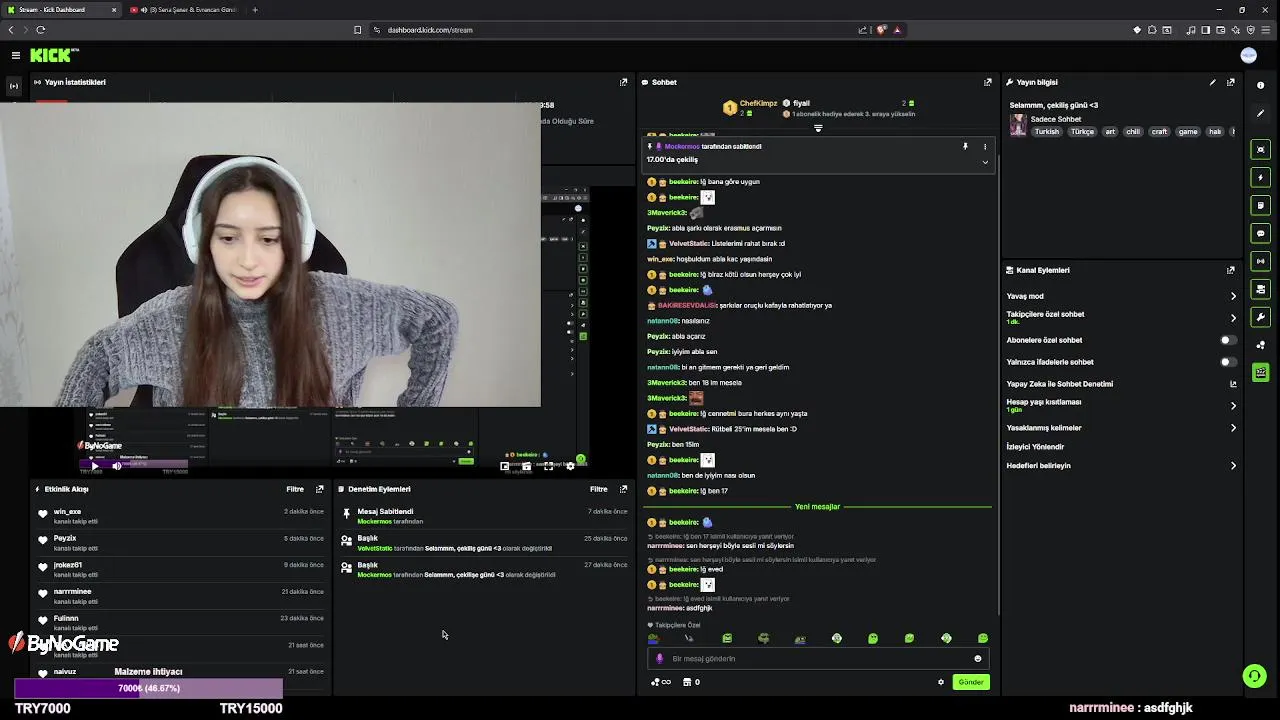Toggle channel actions widget in right sidebar
Image resolution: width=1280 pixels, height=720 pixels.
(1261, 289)
